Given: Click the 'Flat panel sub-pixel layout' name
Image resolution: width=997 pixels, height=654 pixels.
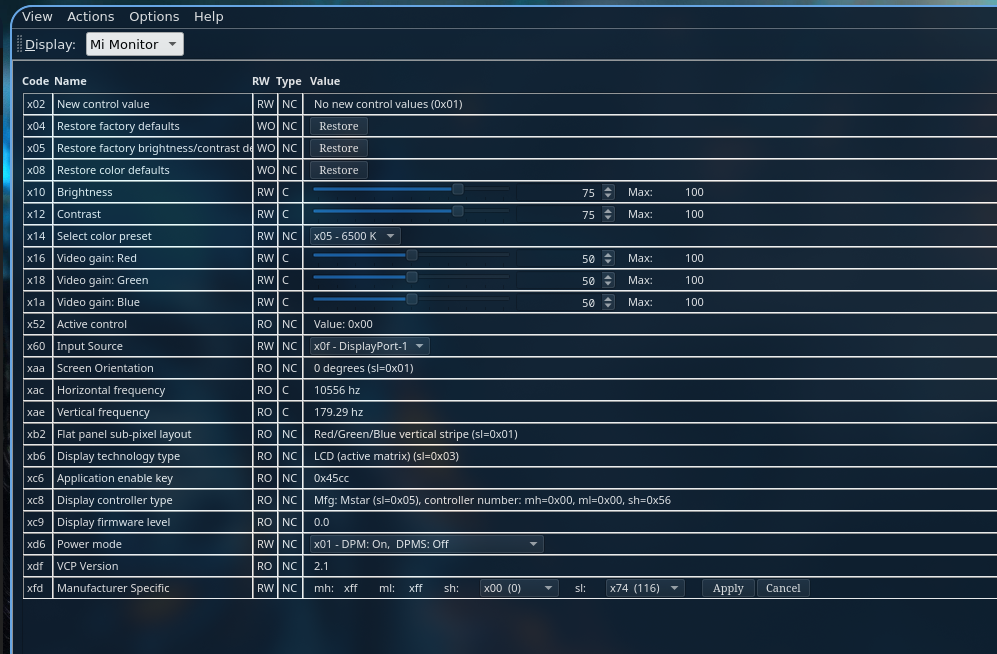Looking at the screenshot, I should (x=124, y=434).
